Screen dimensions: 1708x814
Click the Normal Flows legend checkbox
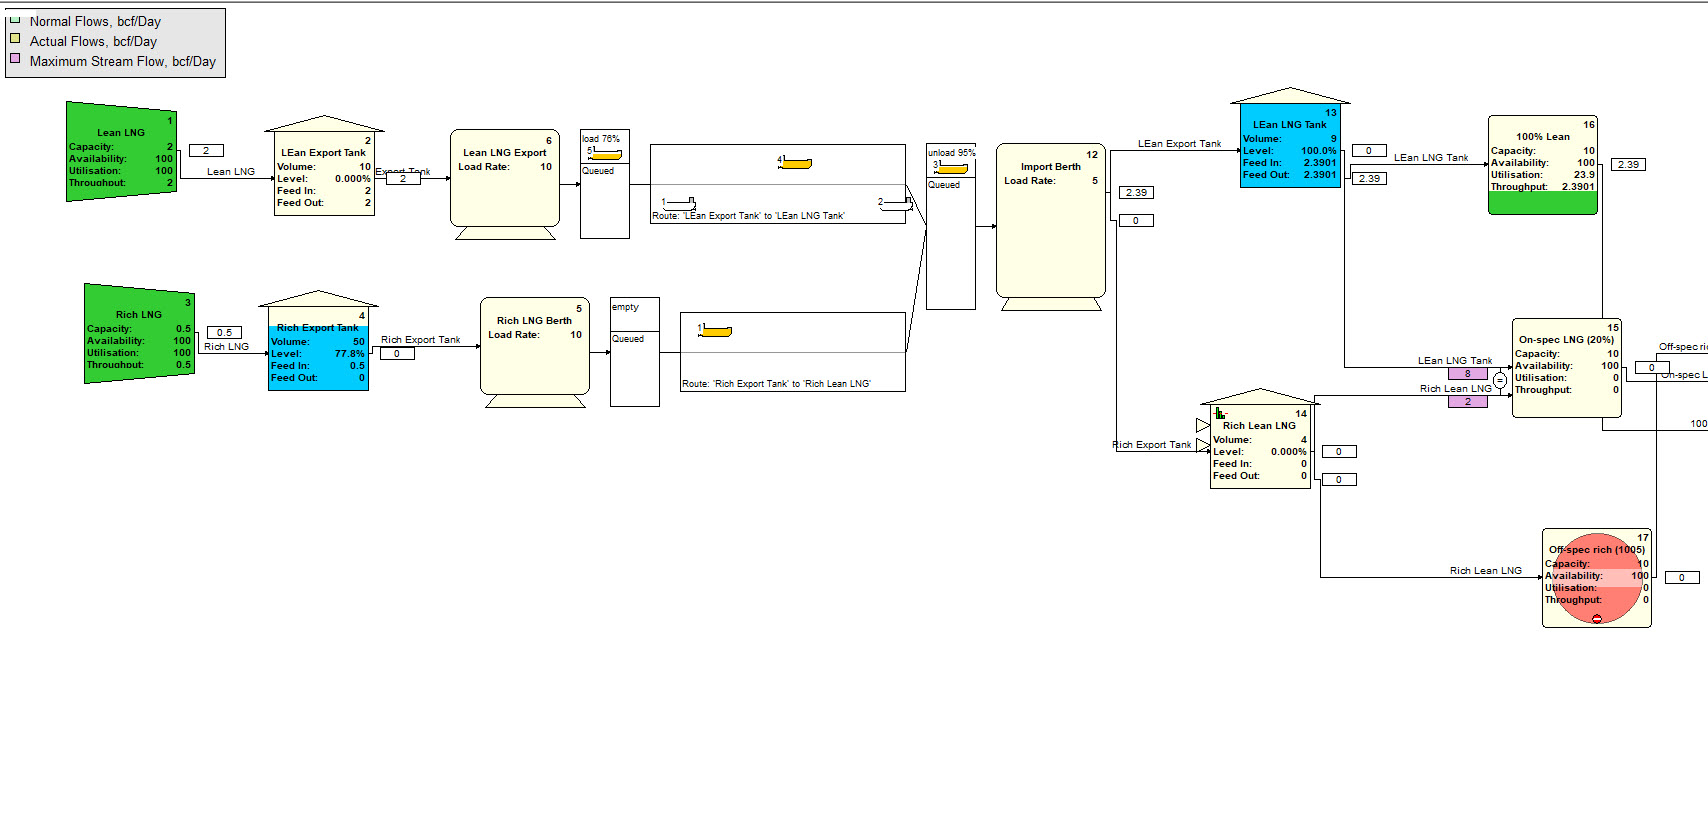(x=15, y=19)
